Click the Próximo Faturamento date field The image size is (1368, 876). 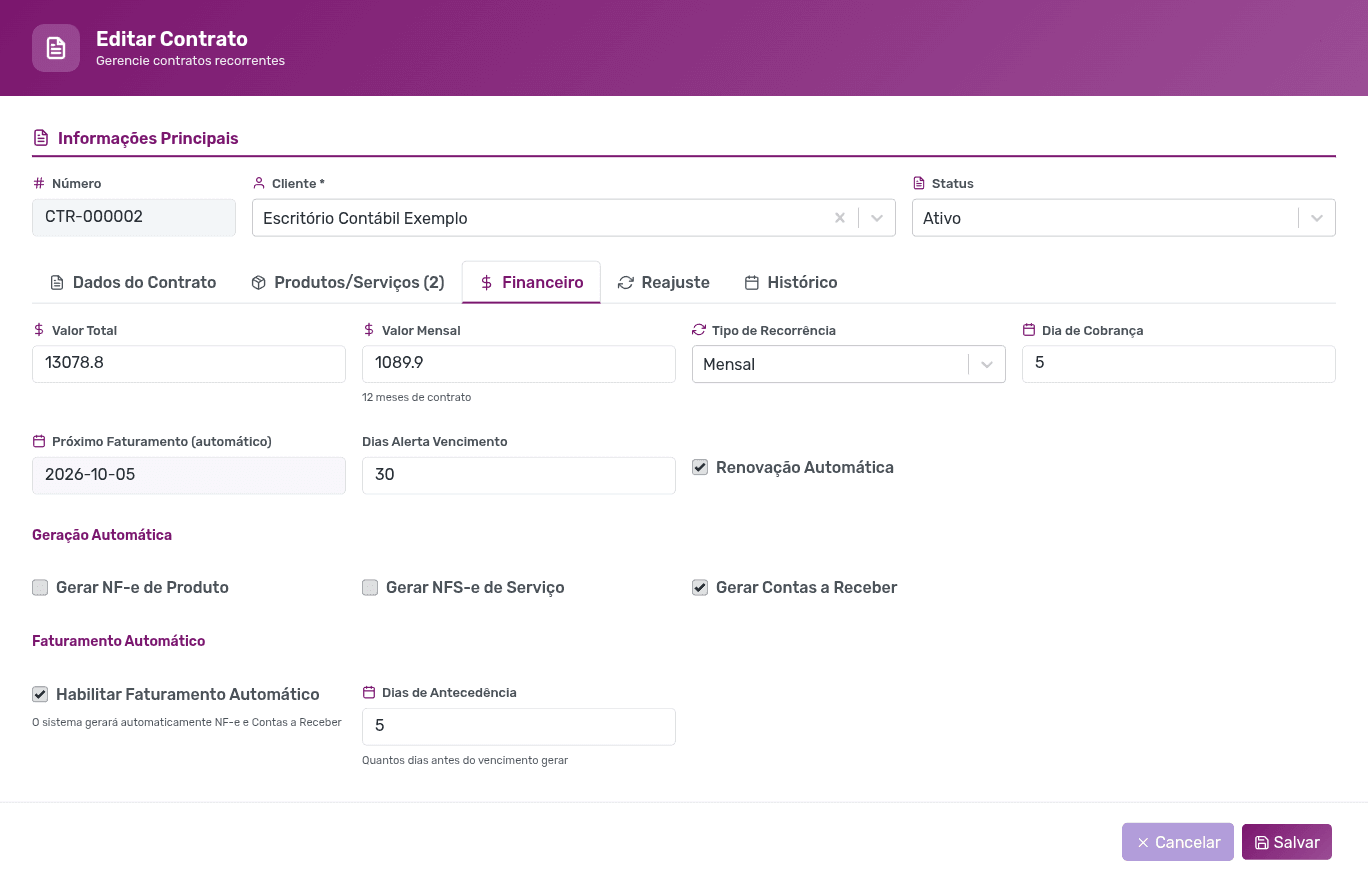pos(189,475)
